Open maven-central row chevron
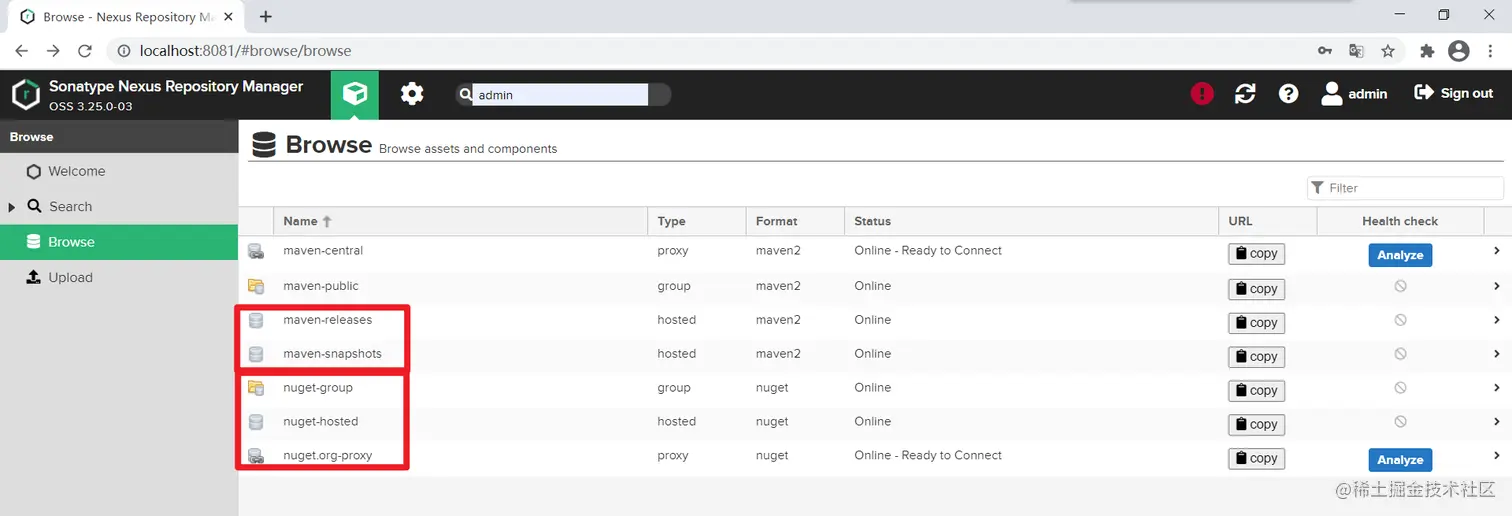The height and width of the screenshot is (516, 1512). [1497, 251]
